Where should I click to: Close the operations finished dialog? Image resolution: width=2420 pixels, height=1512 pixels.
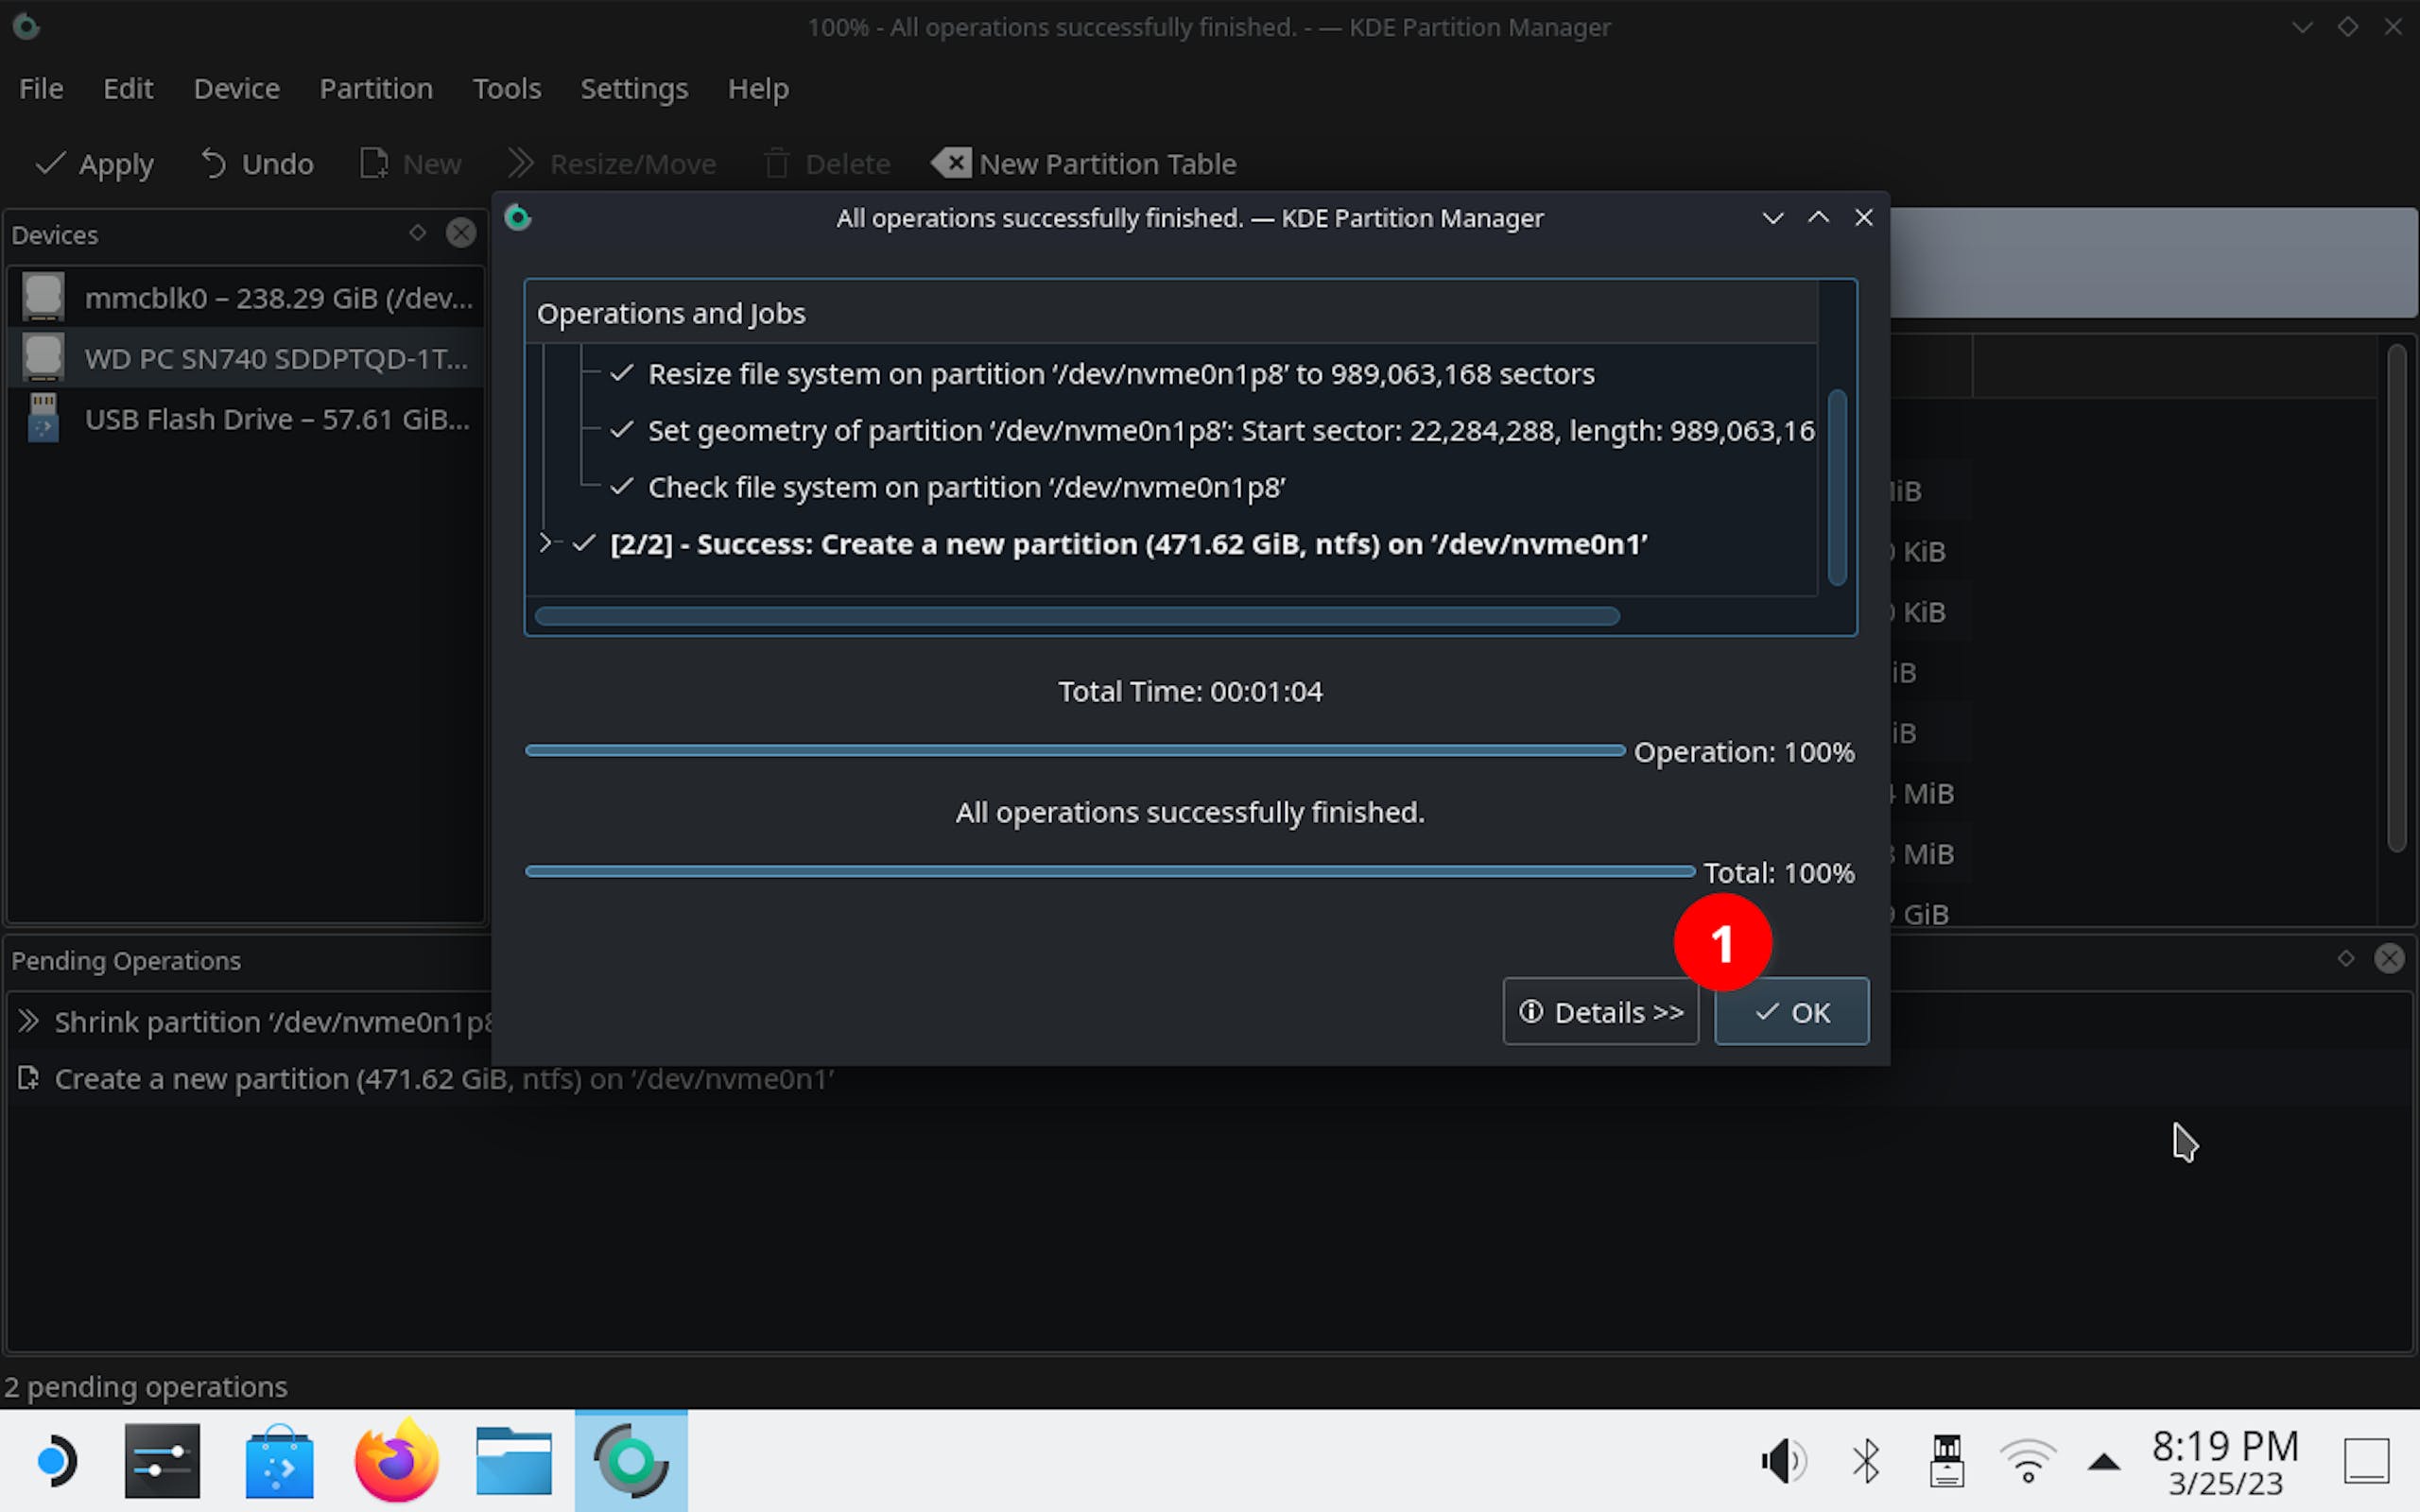click(1863, 217)
